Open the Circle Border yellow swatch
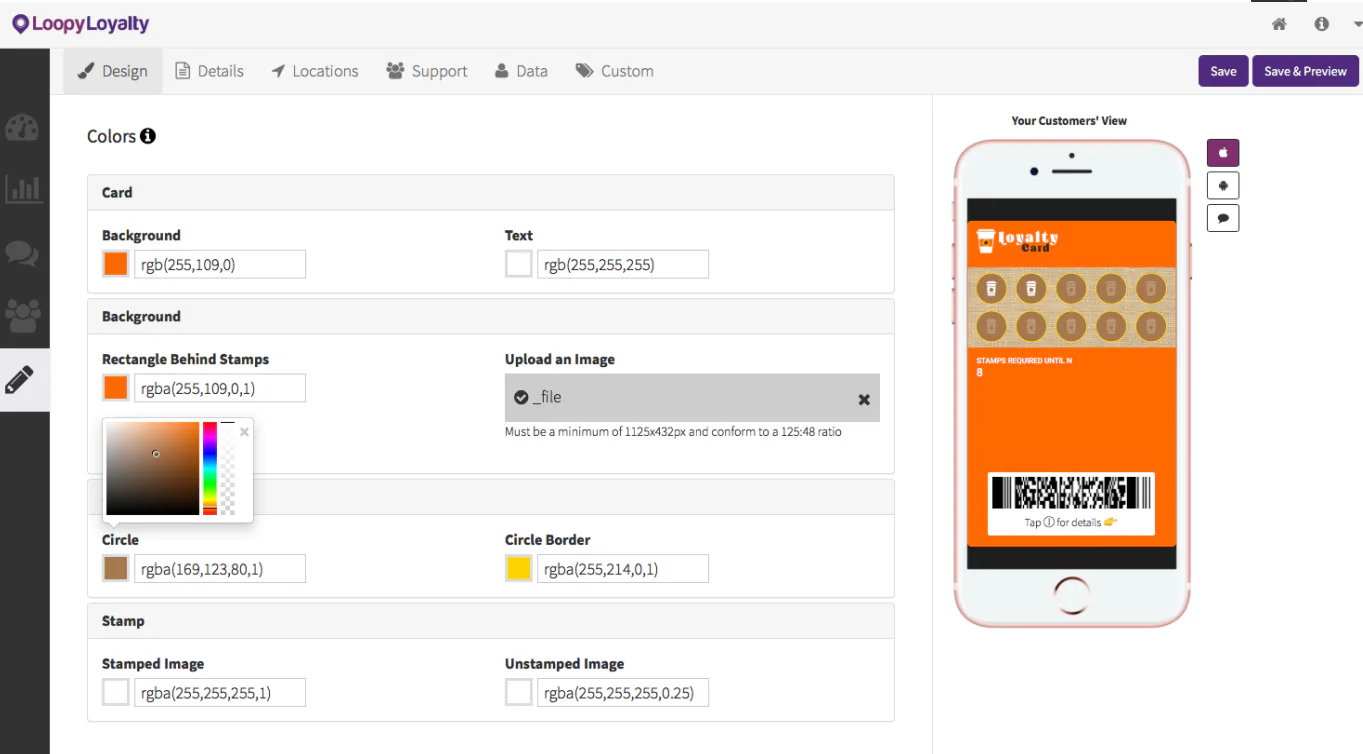The image size is (1363, 754). tap(519, 569)
